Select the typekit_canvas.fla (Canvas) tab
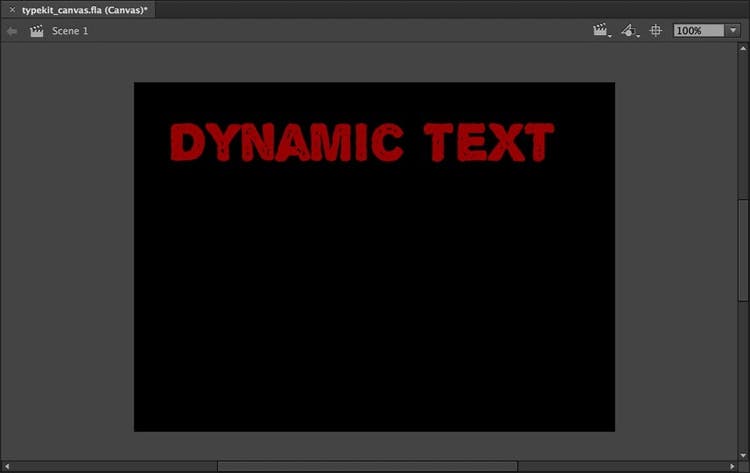 pos(85,8)
